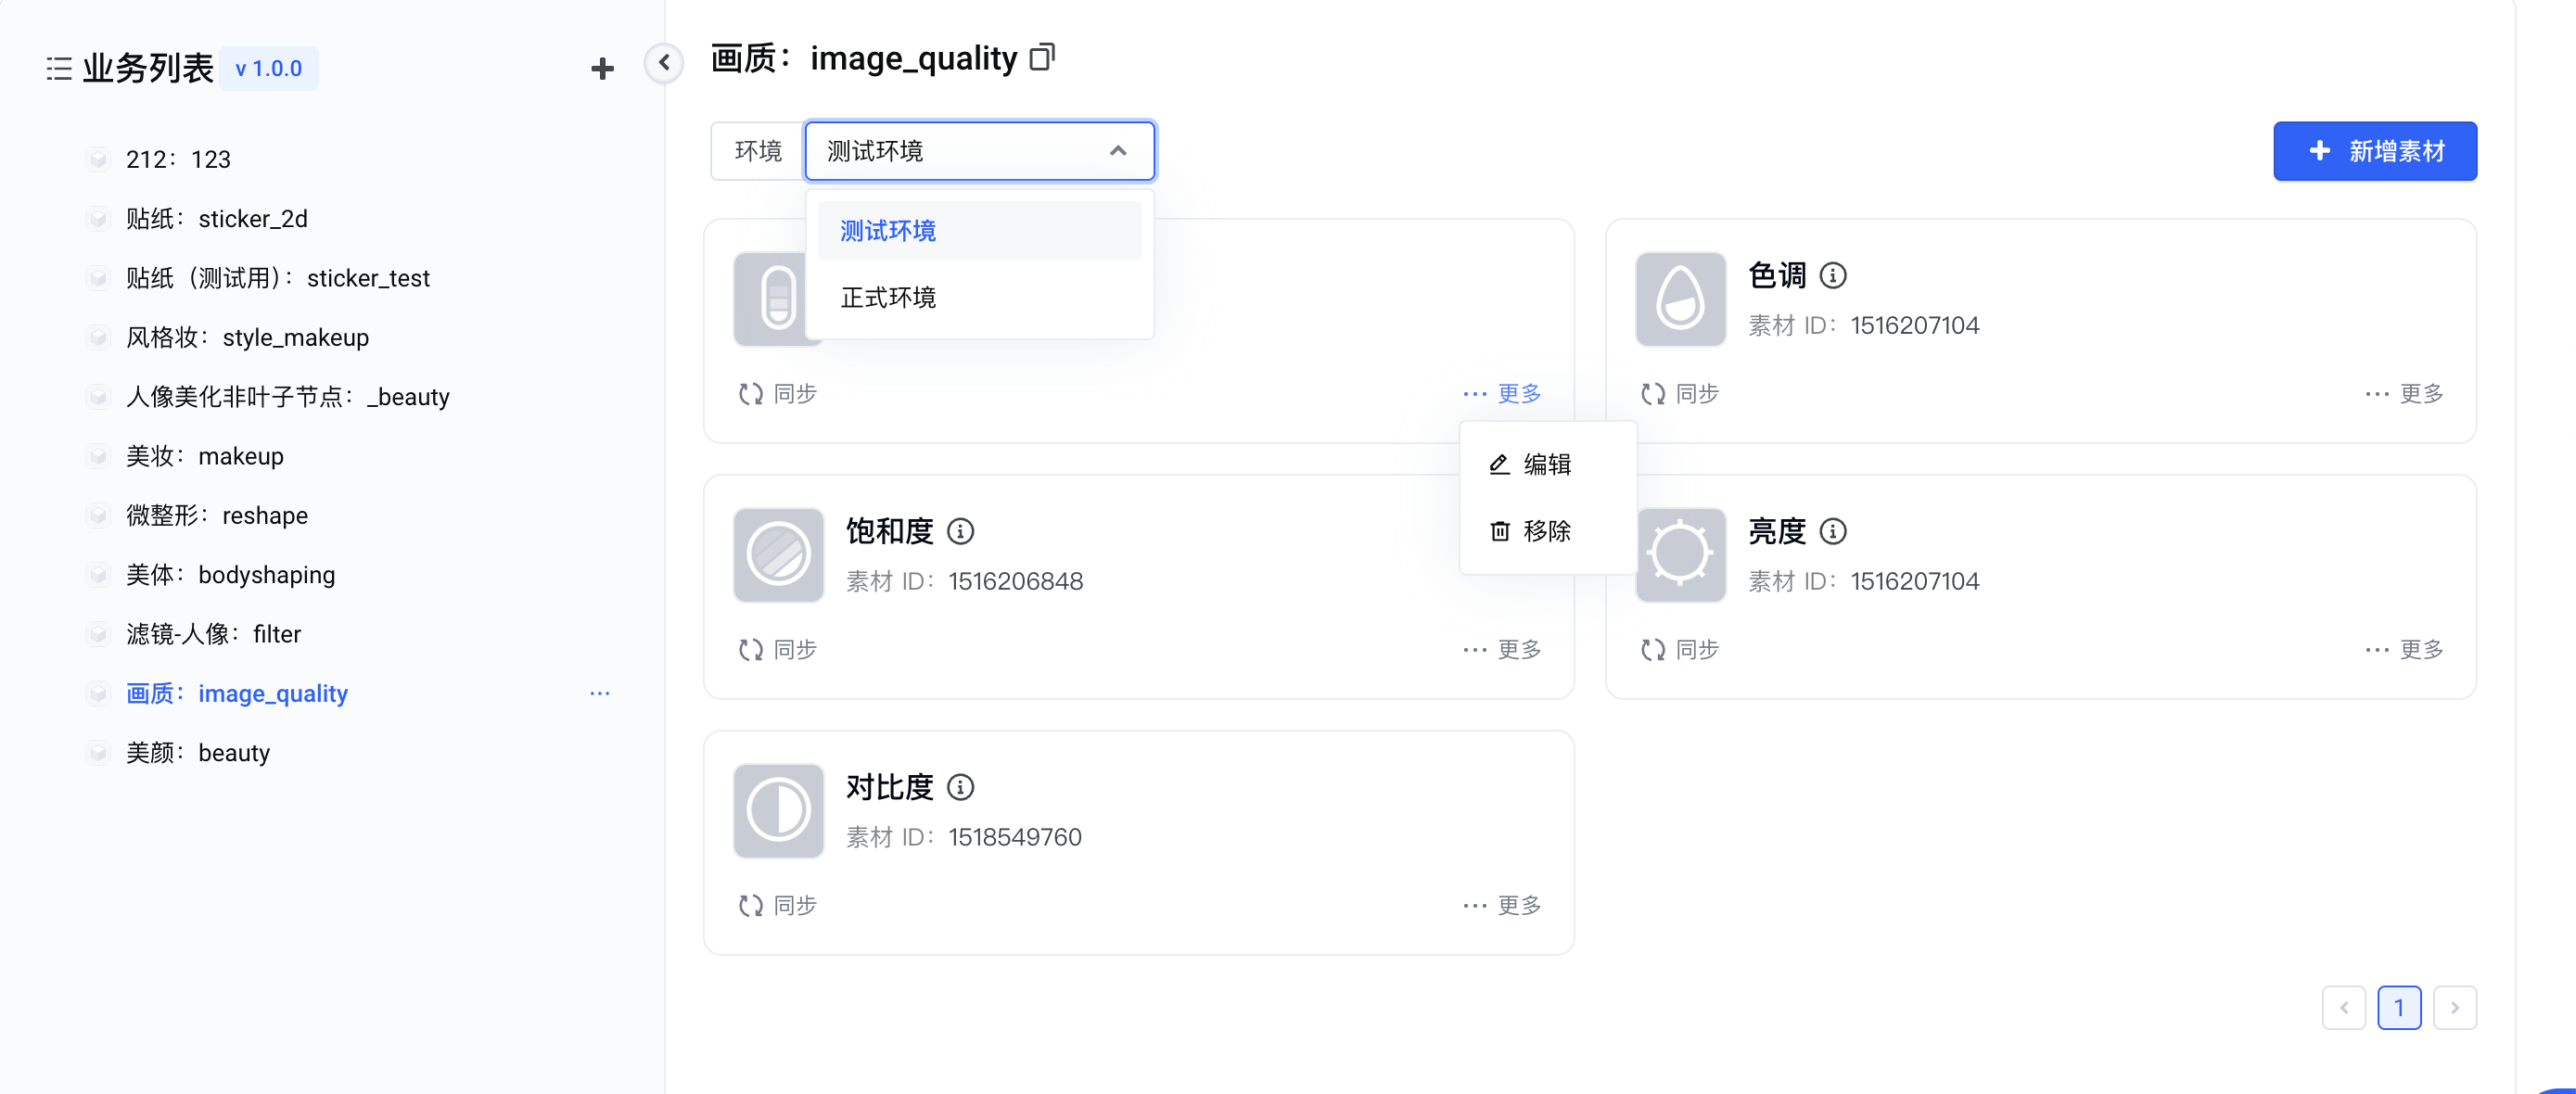The height and width of the screenshot is (1094, 2576).
Task: Click the info icon beside 对比度
Action: (x=960, y=787)
